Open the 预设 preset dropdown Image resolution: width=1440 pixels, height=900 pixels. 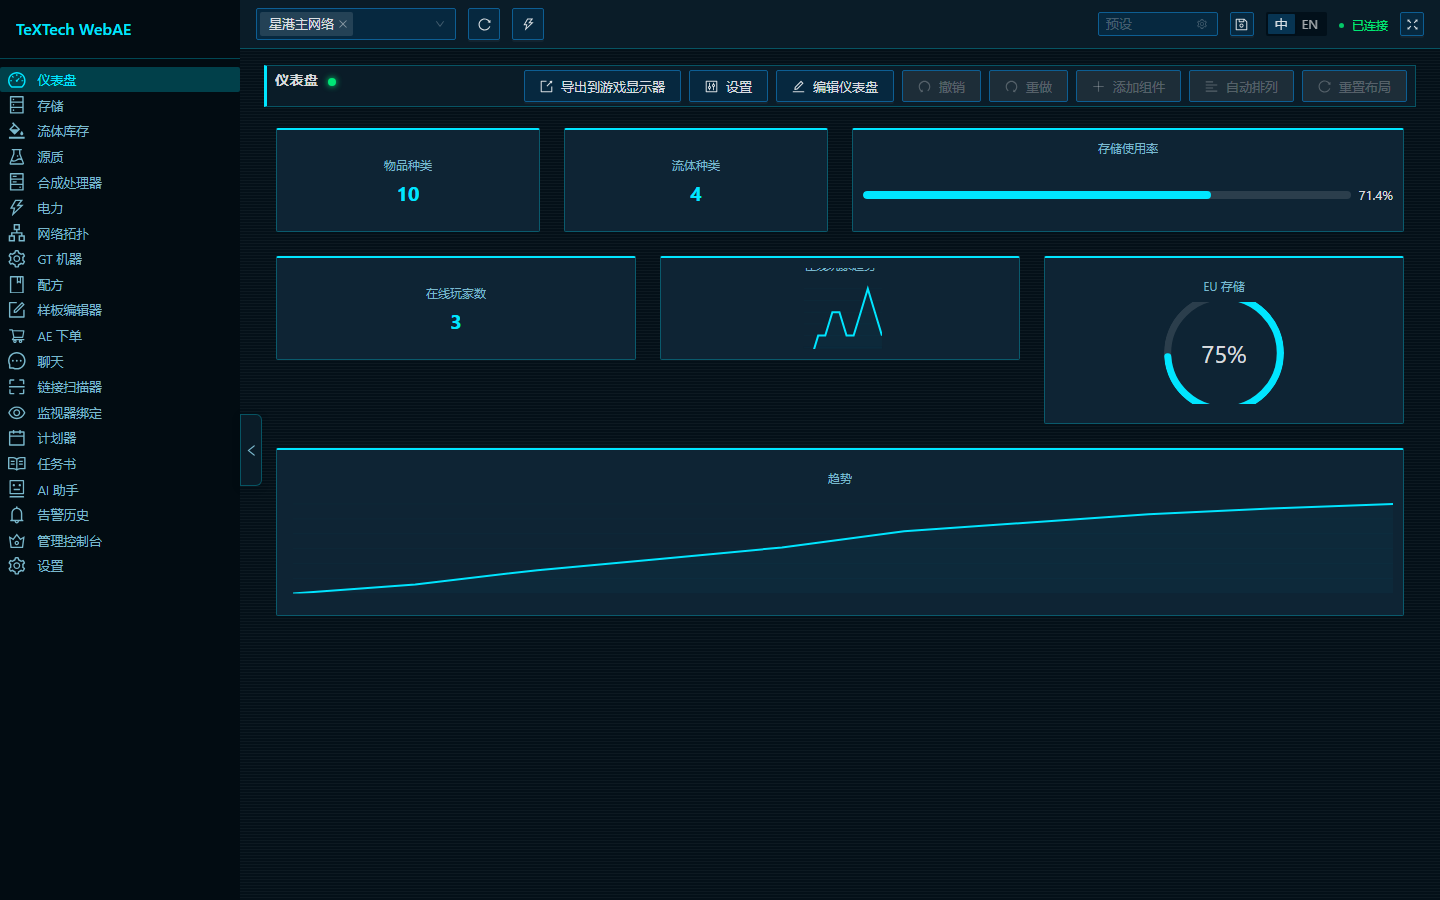[x=1158, y=24]
